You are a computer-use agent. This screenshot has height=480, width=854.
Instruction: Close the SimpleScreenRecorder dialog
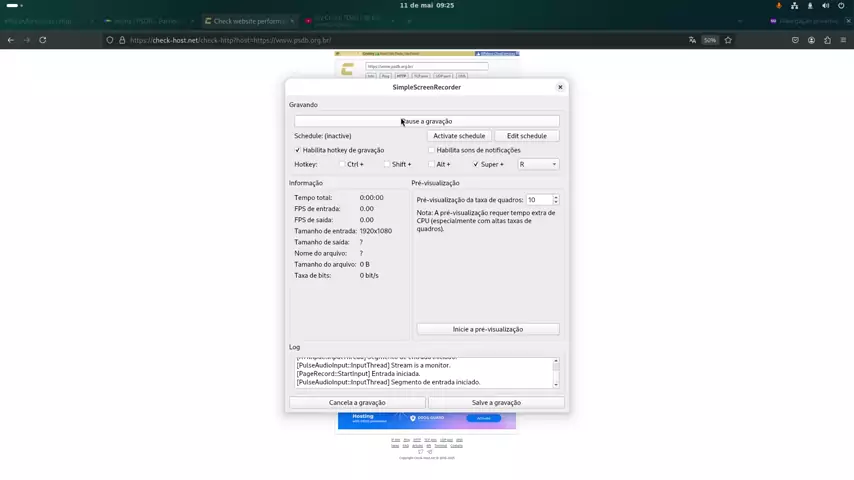560,87
